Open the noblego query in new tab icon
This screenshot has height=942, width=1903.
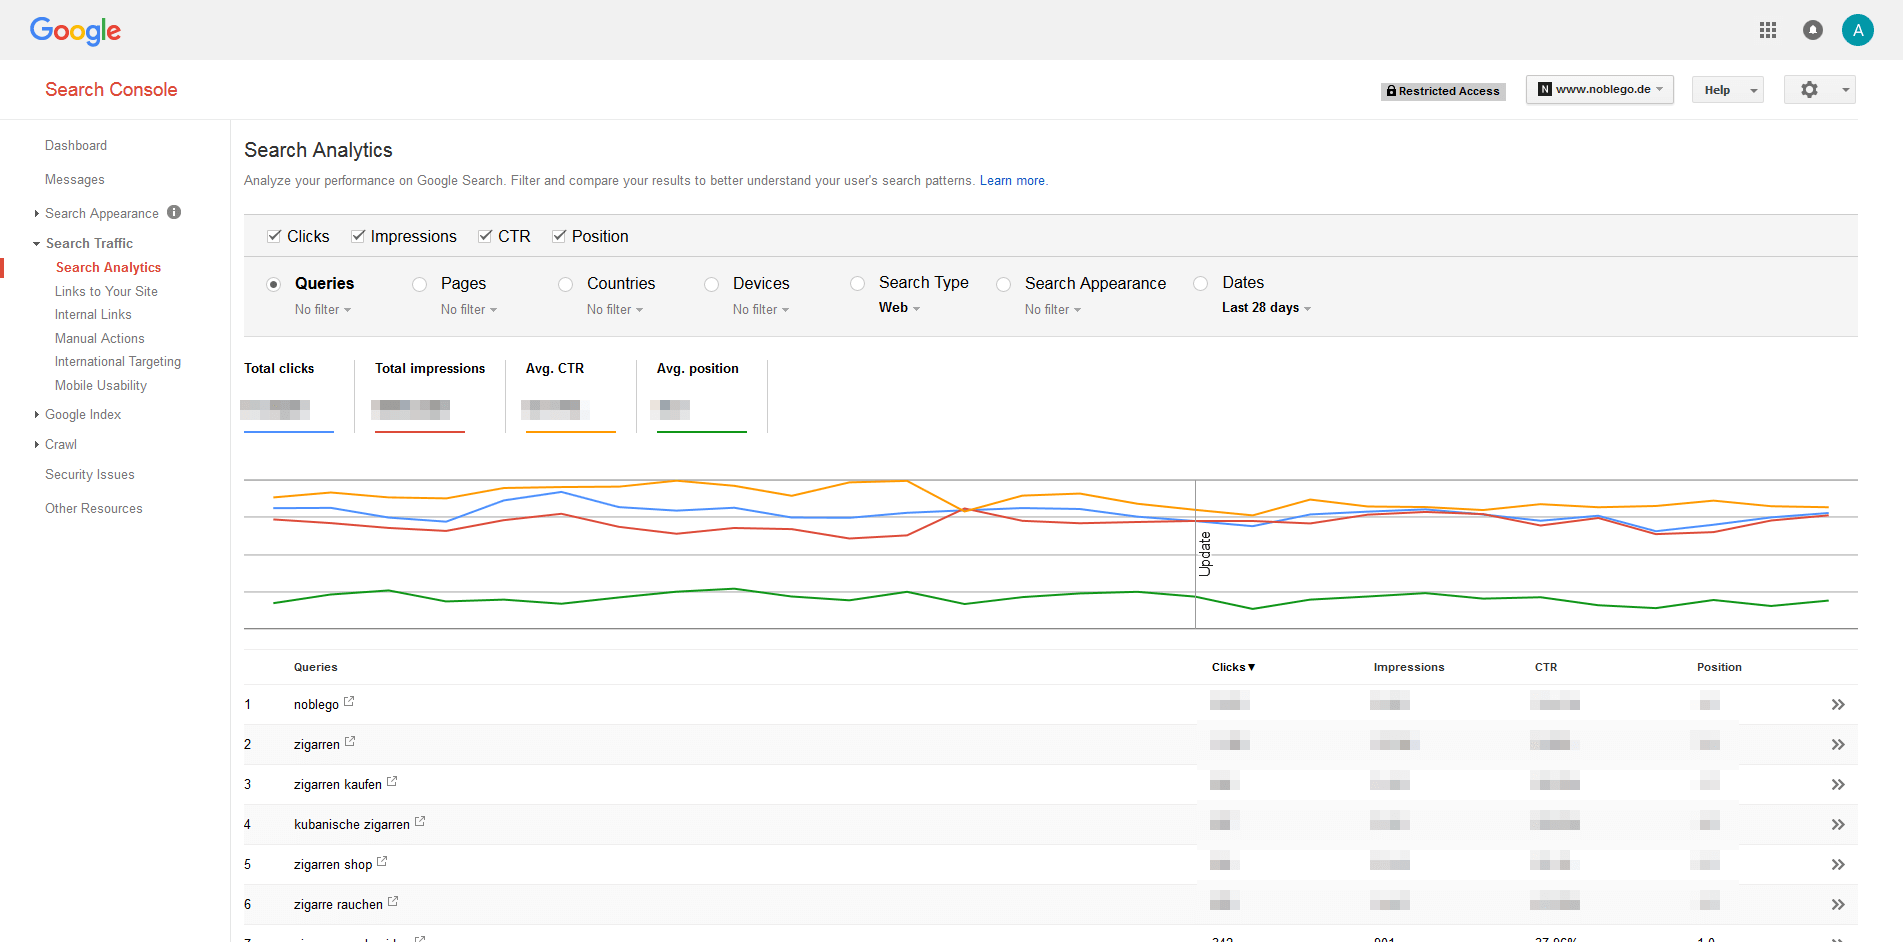(x=349, y=700)
